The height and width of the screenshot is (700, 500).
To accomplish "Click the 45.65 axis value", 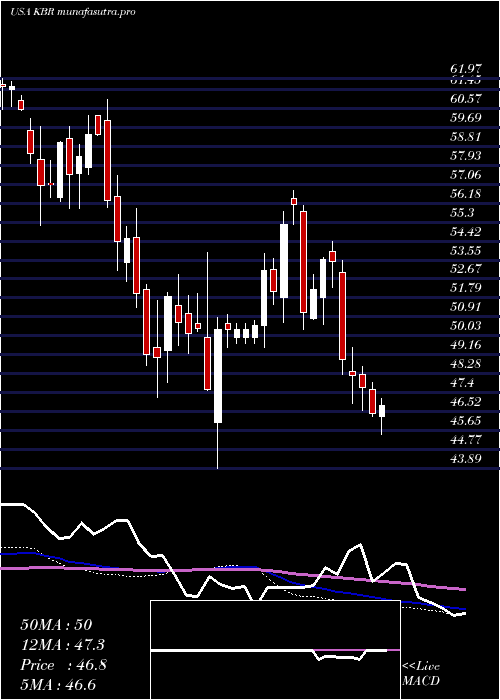I will [x=466, y=421].
